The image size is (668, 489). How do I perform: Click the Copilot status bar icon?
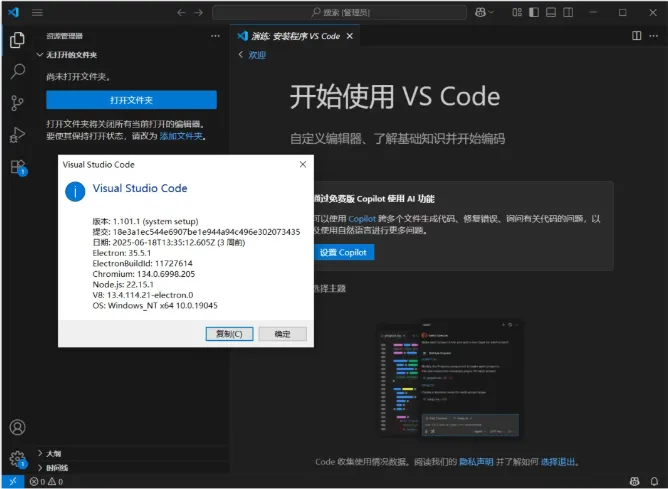tap(634, 482)
